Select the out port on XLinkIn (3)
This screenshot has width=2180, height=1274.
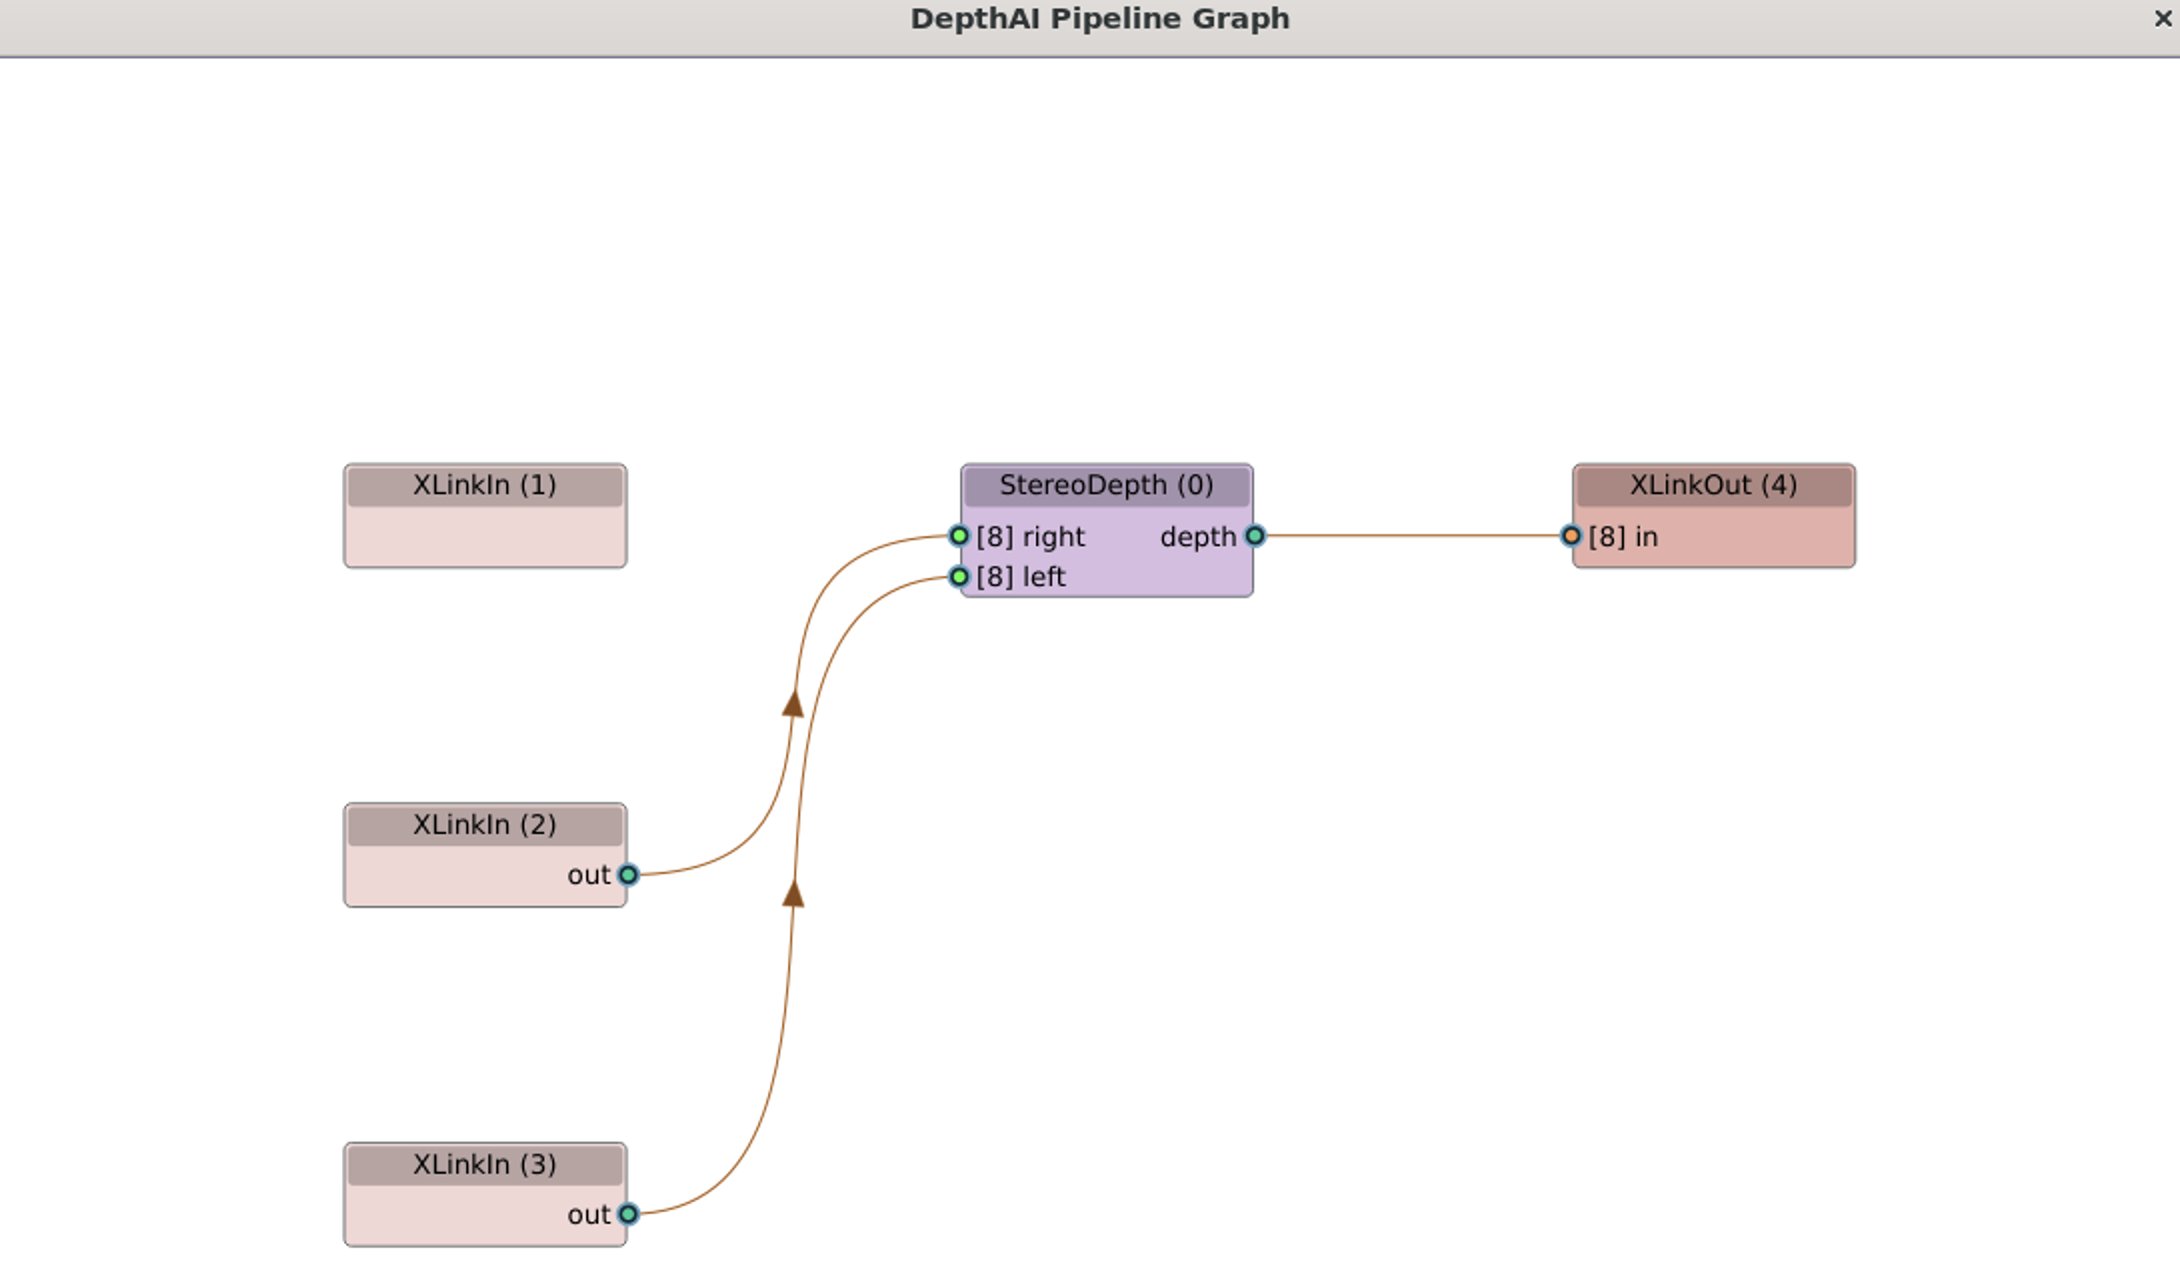pyautogui.click(x=629, y=1215)
